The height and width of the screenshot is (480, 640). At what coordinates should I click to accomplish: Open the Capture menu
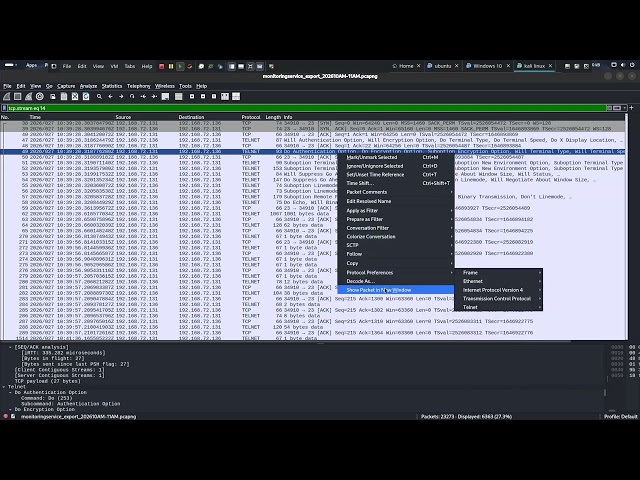(66, 86)
